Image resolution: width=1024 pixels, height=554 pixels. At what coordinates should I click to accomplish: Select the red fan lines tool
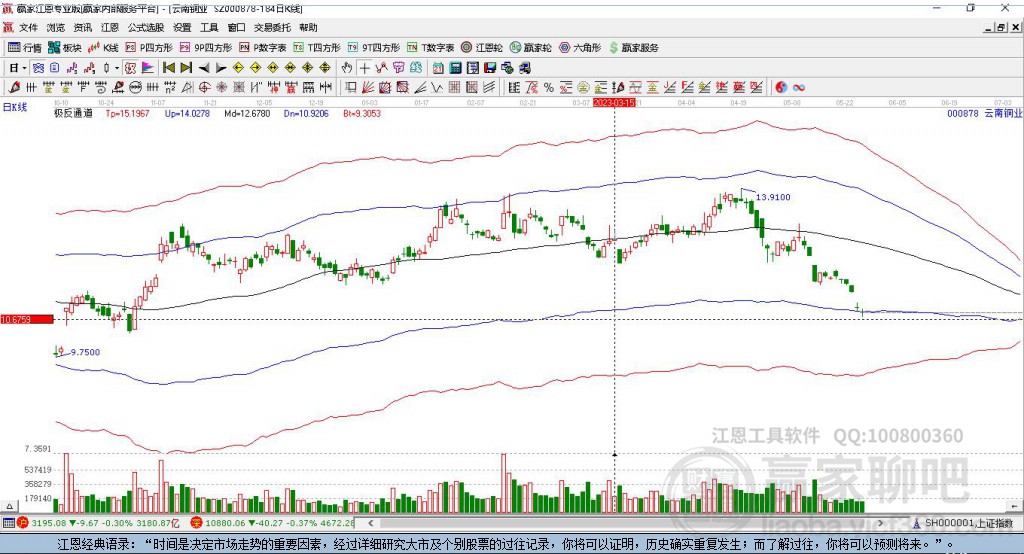(368, 87)
